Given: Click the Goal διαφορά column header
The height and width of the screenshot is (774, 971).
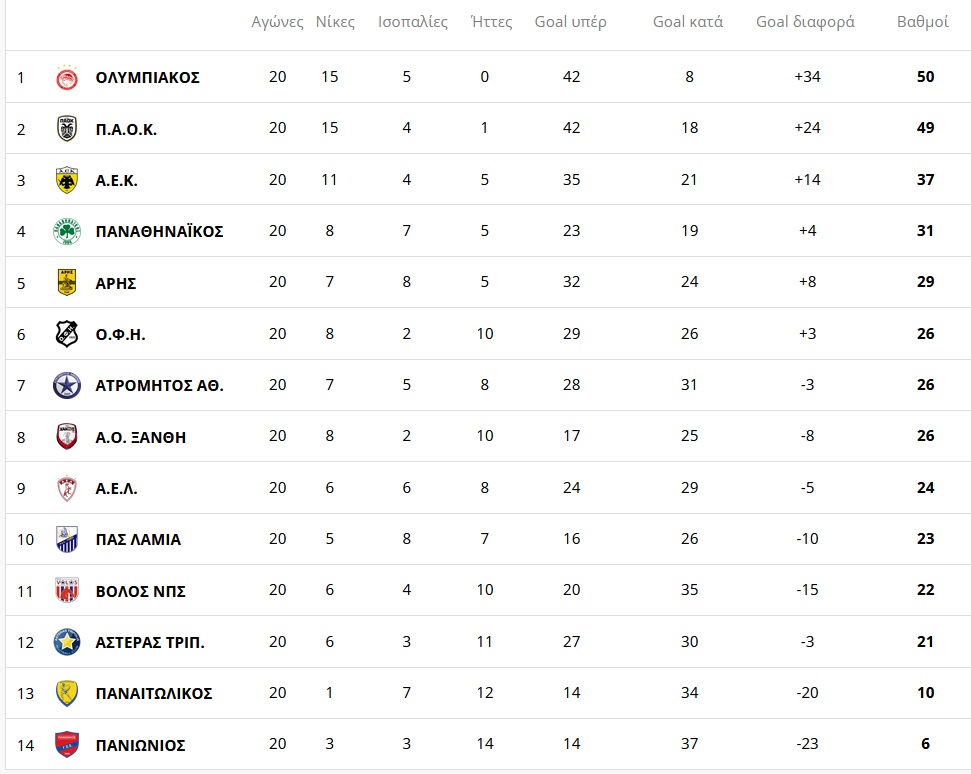Looking at the screenshot, I should 805,22.
